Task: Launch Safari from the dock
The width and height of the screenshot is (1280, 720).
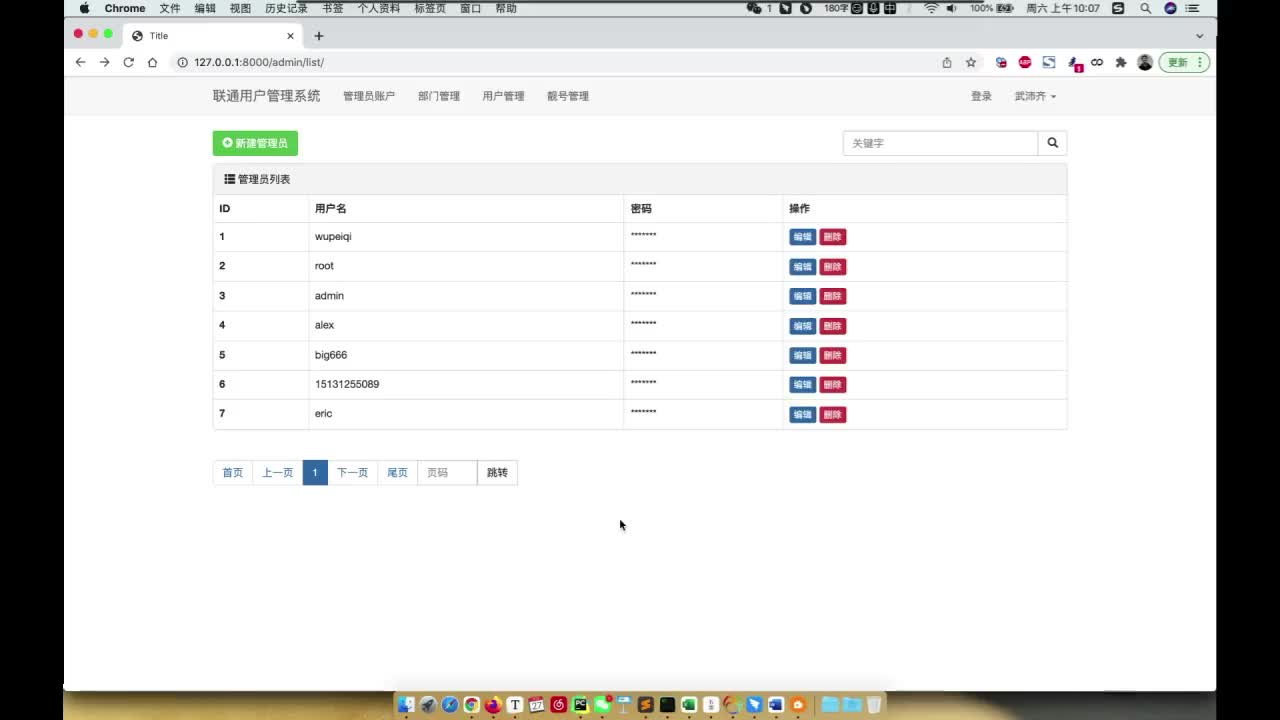Action: pos(450,705)
